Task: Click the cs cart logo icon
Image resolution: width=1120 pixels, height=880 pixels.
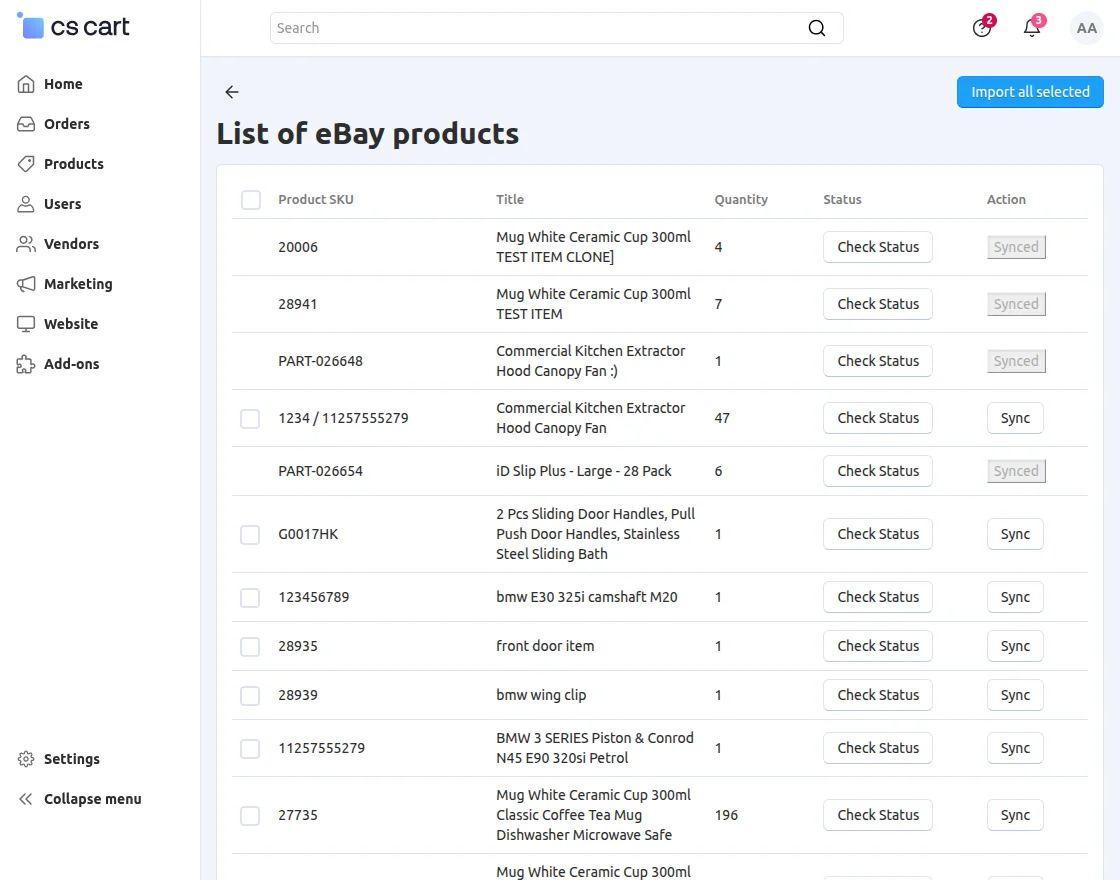Action: pyautogui.click(x=31, y=26)
